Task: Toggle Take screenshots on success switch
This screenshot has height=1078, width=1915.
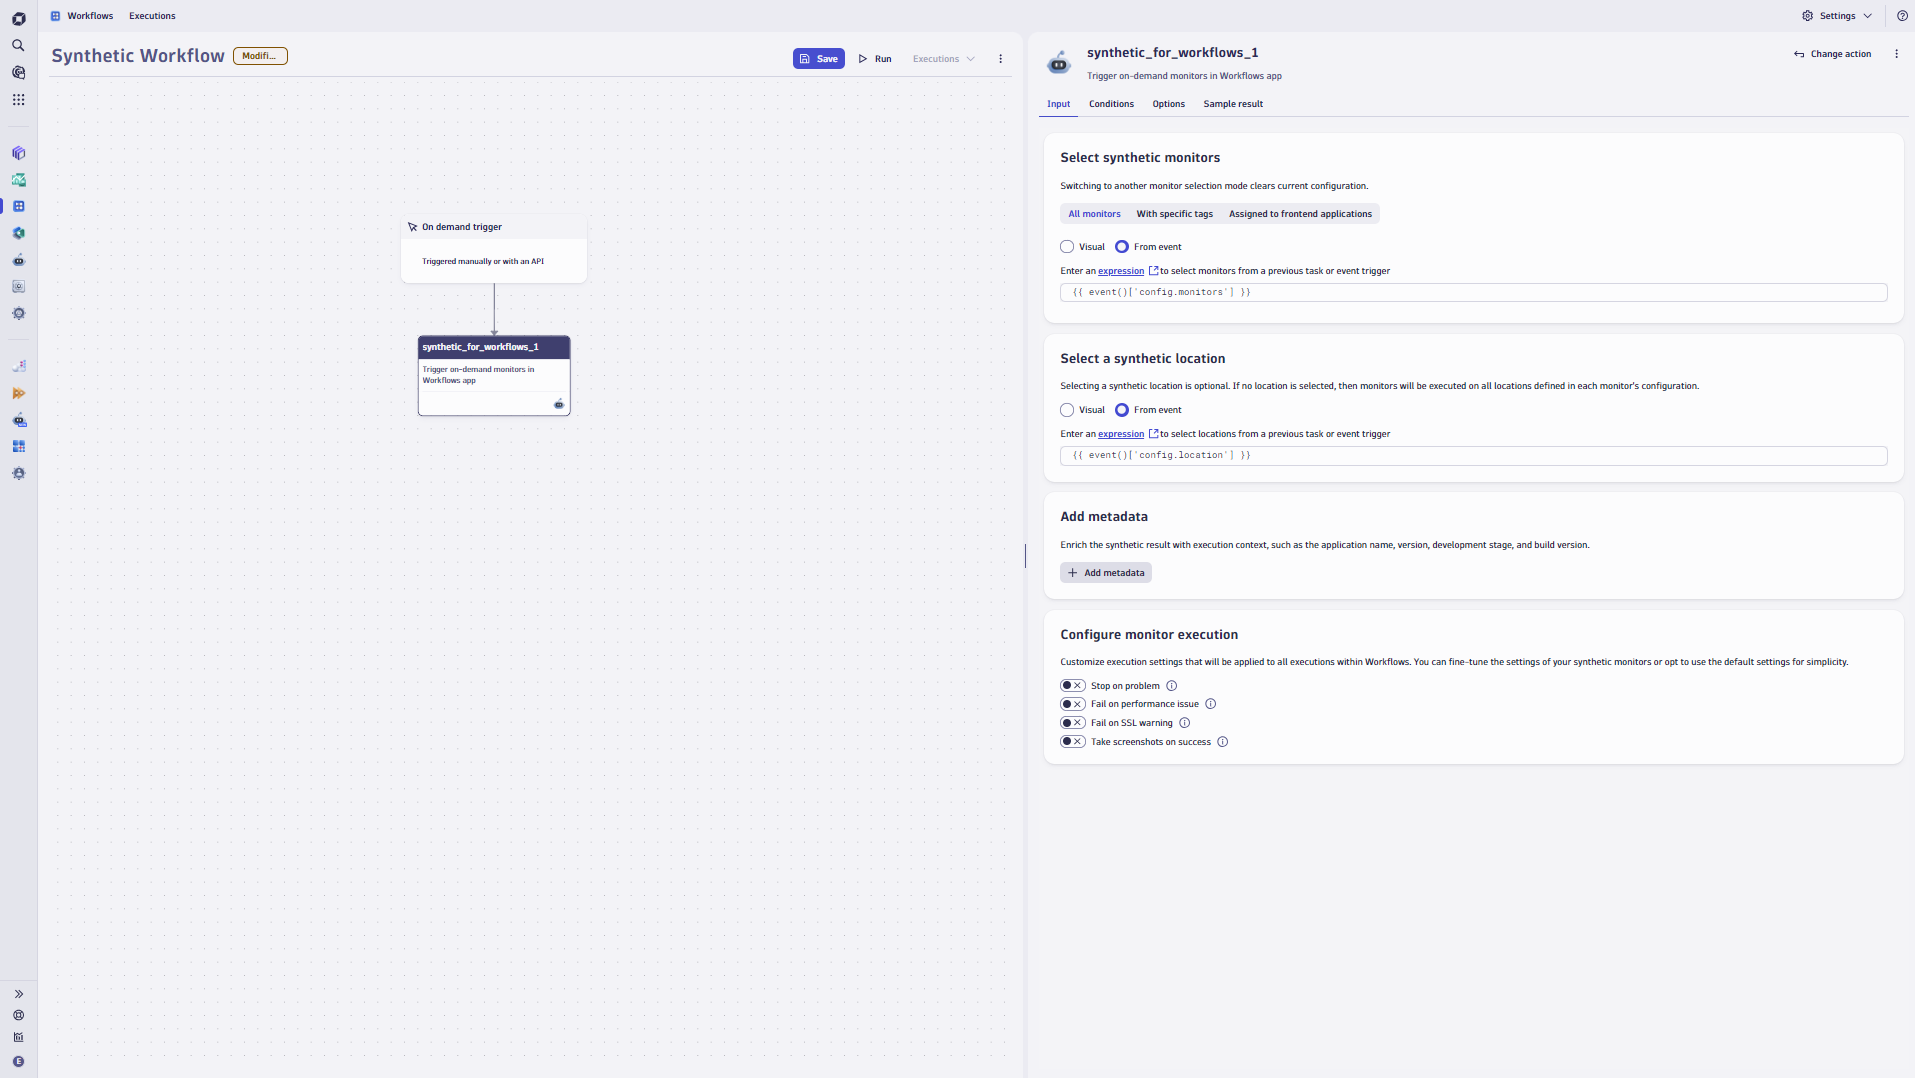Action: click(1072, 742)
